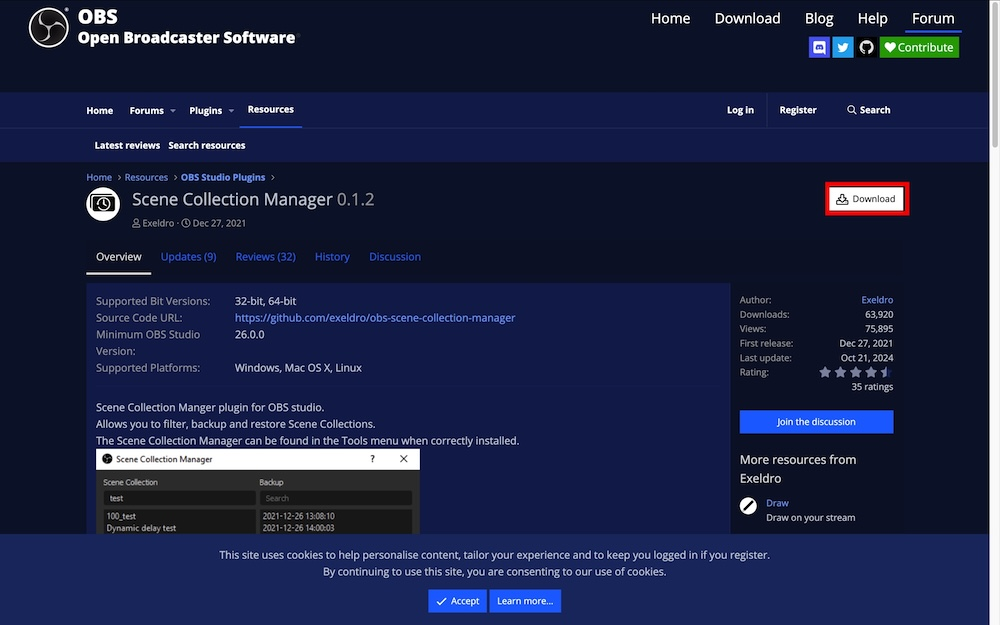Click the five-star rating icons
This screenshot has height=625, width=1000.
coord(855,372)
